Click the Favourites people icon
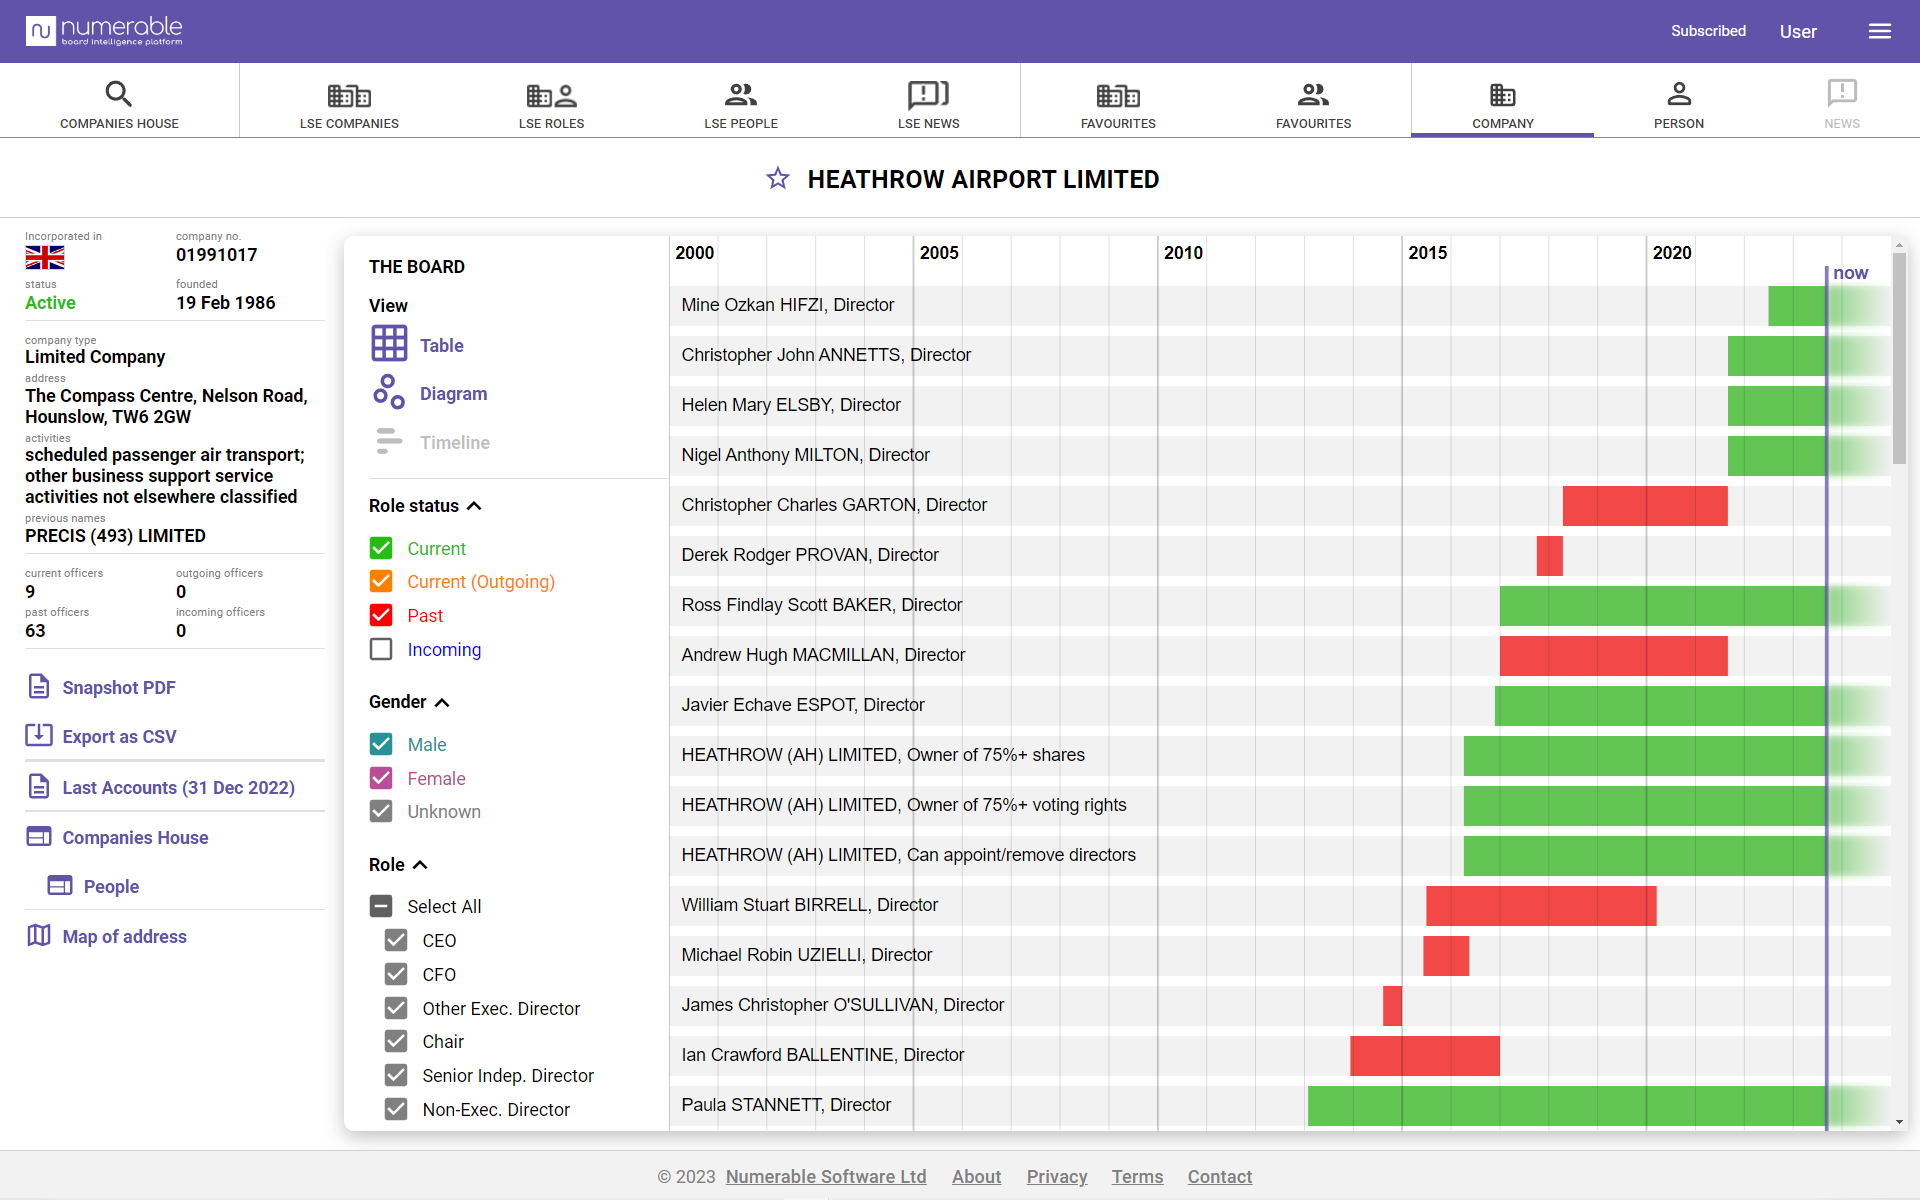This screenshot has height=1200, width=1920. 1313,94
